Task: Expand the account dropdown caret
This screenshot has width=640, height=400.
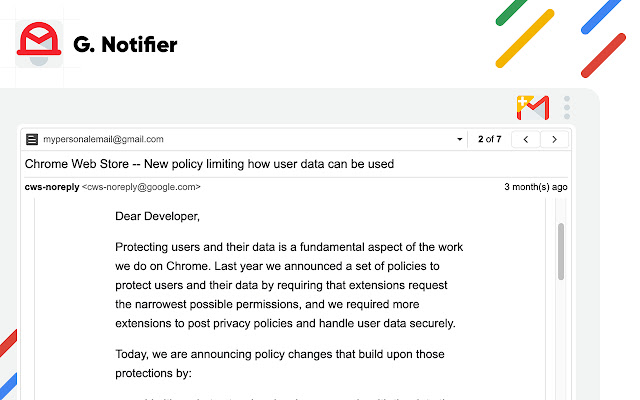Action: pyautogui.click(x=460, y=139)
